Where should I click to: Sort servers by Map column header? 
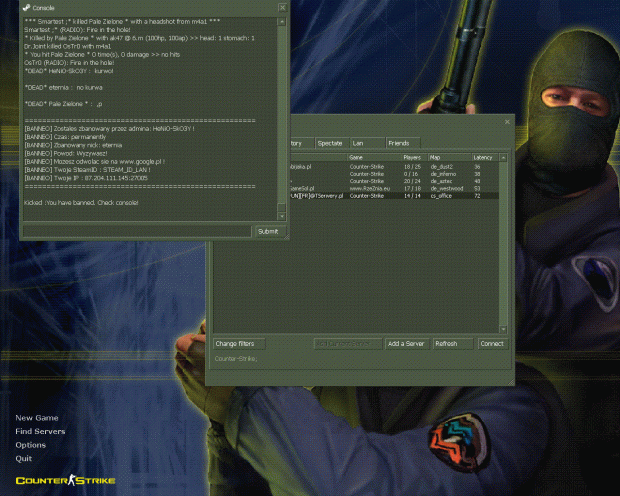tap(450, 157)
